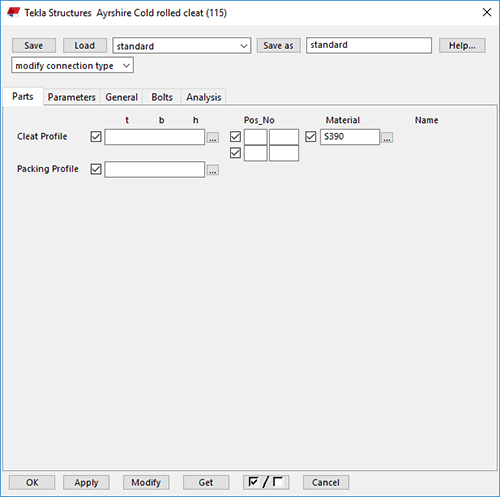This screenshot has height=497, width=500.
Task: Toggle all checkboxes on/off button
Action: (x=266, y=482)
